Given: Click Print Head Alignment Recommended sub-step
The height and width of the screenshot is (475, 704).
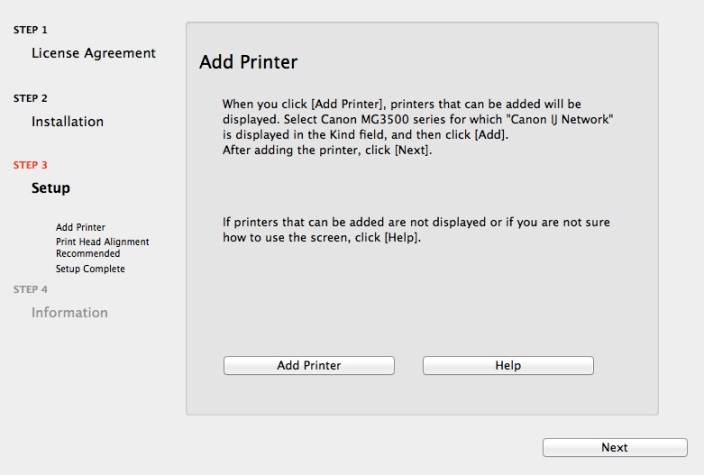Looking at the screenshot, I should click(102, 247).
